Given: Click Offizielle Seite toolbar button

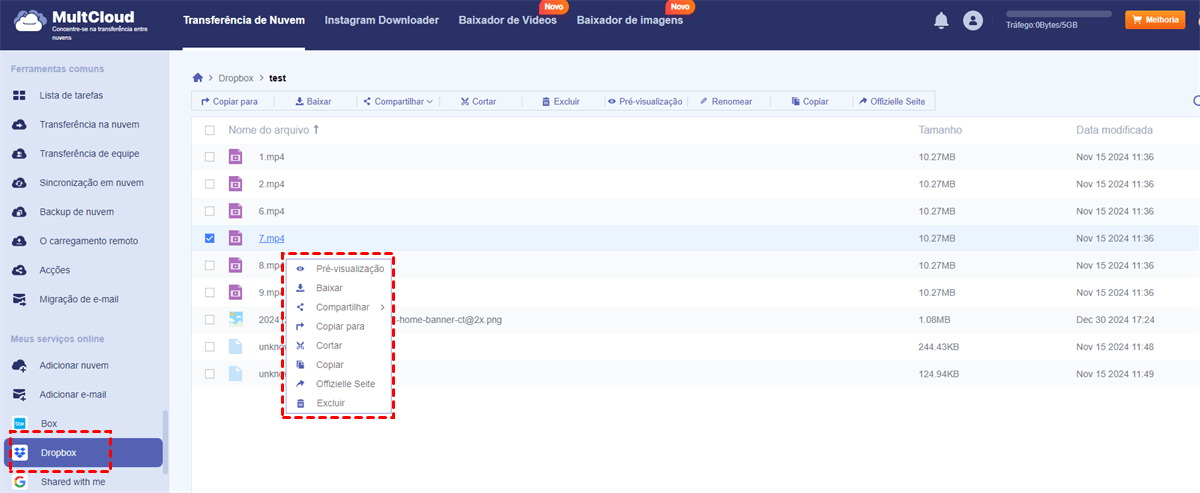Looking at the screenshot, I should (x=892, y=101).
